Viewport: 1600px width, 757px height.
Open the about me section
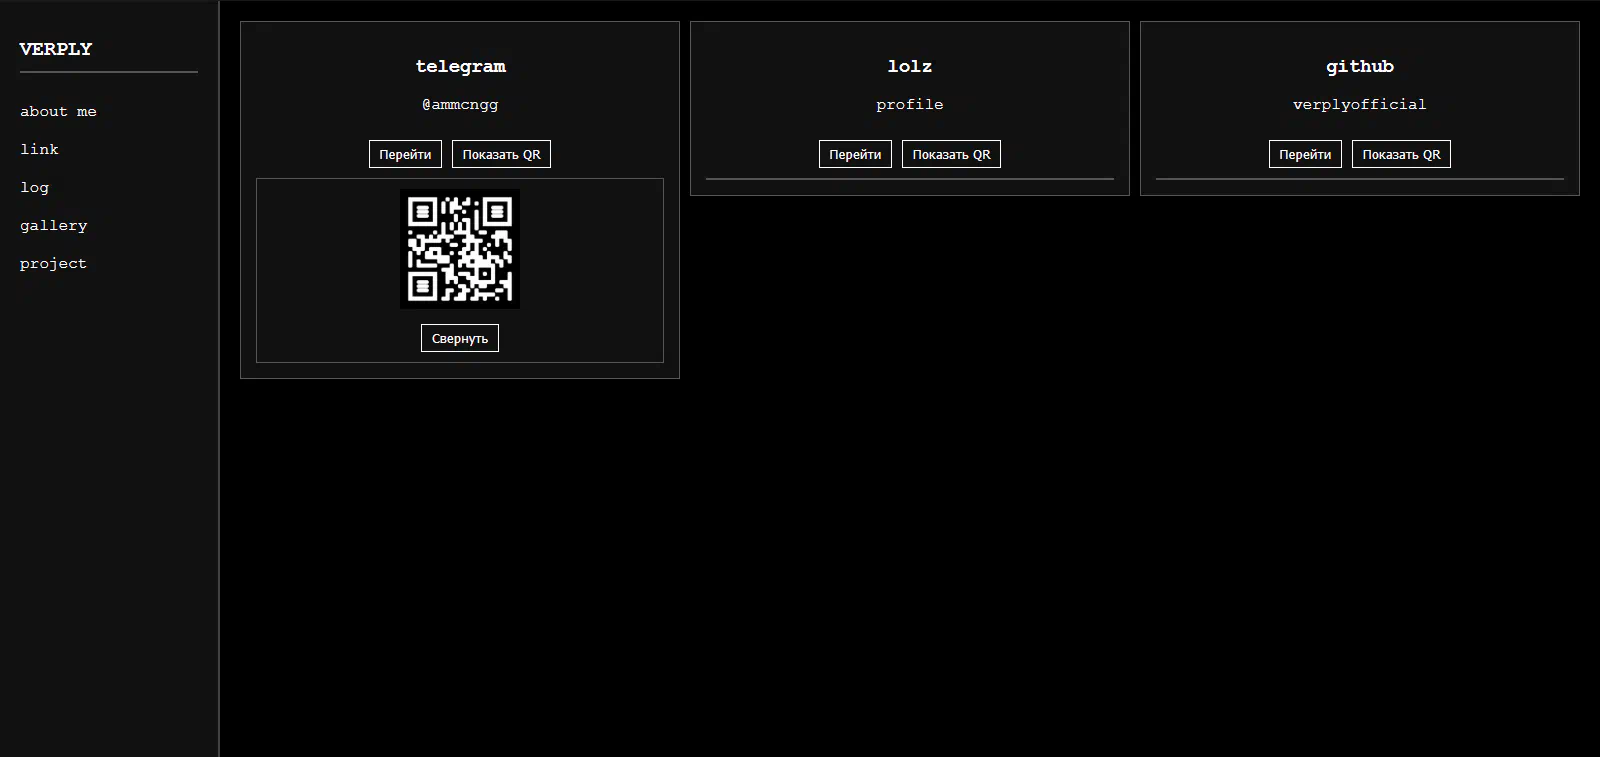click(58, 111)
